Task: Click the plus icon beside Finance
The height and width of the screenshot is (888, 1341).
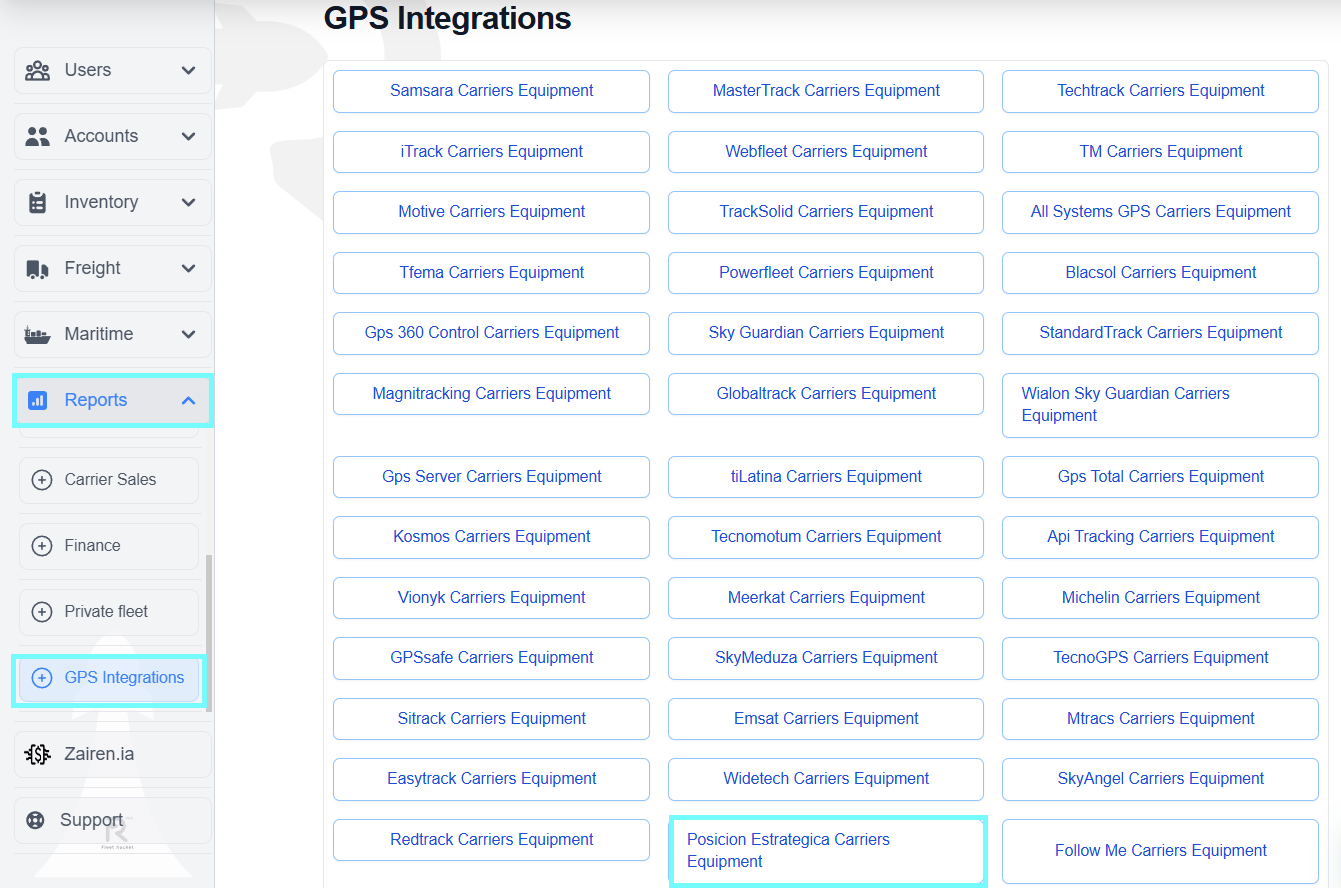Action: 42,546
